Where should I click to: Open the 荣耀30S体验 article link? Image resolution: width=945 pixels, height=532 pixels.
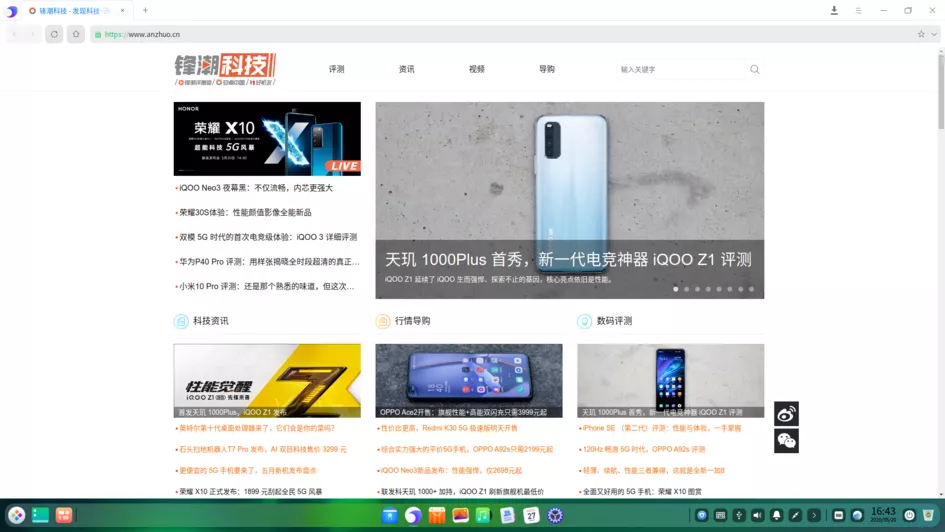click(x=245, y=213)
